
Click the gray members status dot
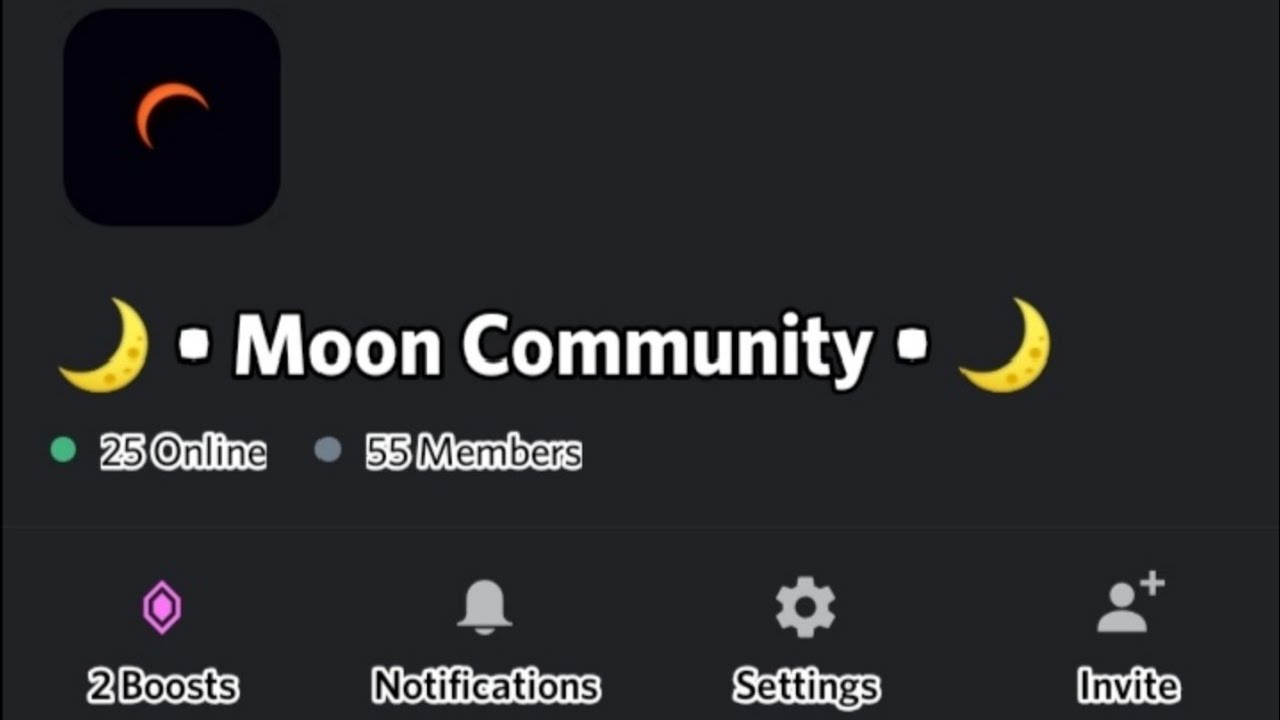[328, 450]
